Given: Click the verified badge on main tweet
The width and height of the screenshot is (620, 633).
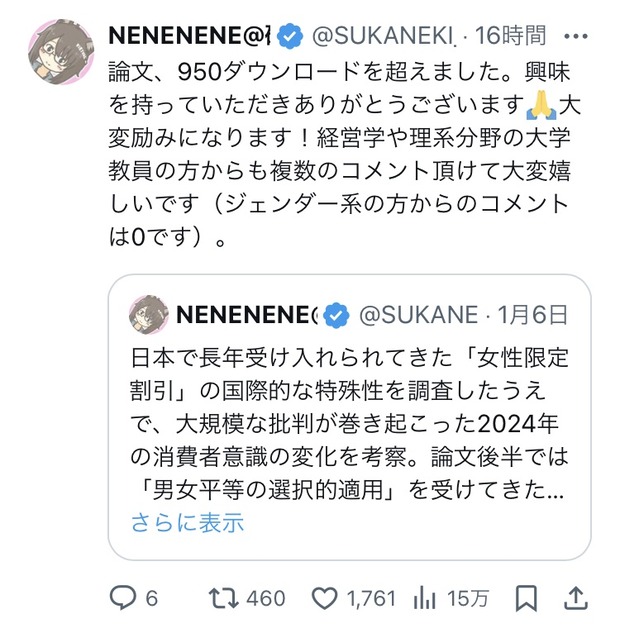Looking at the screenshot, I should click(289, 36).
